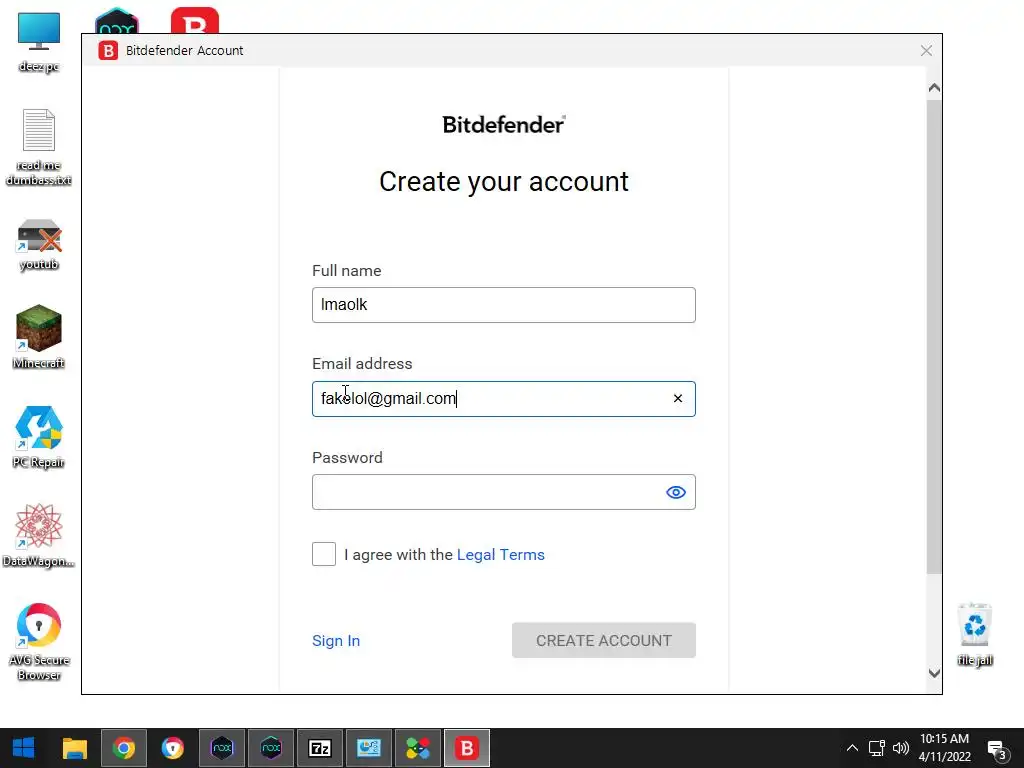Open DataWagon desktop shortcut
This screenshot has width=1024, height=768.
[39, 536]
